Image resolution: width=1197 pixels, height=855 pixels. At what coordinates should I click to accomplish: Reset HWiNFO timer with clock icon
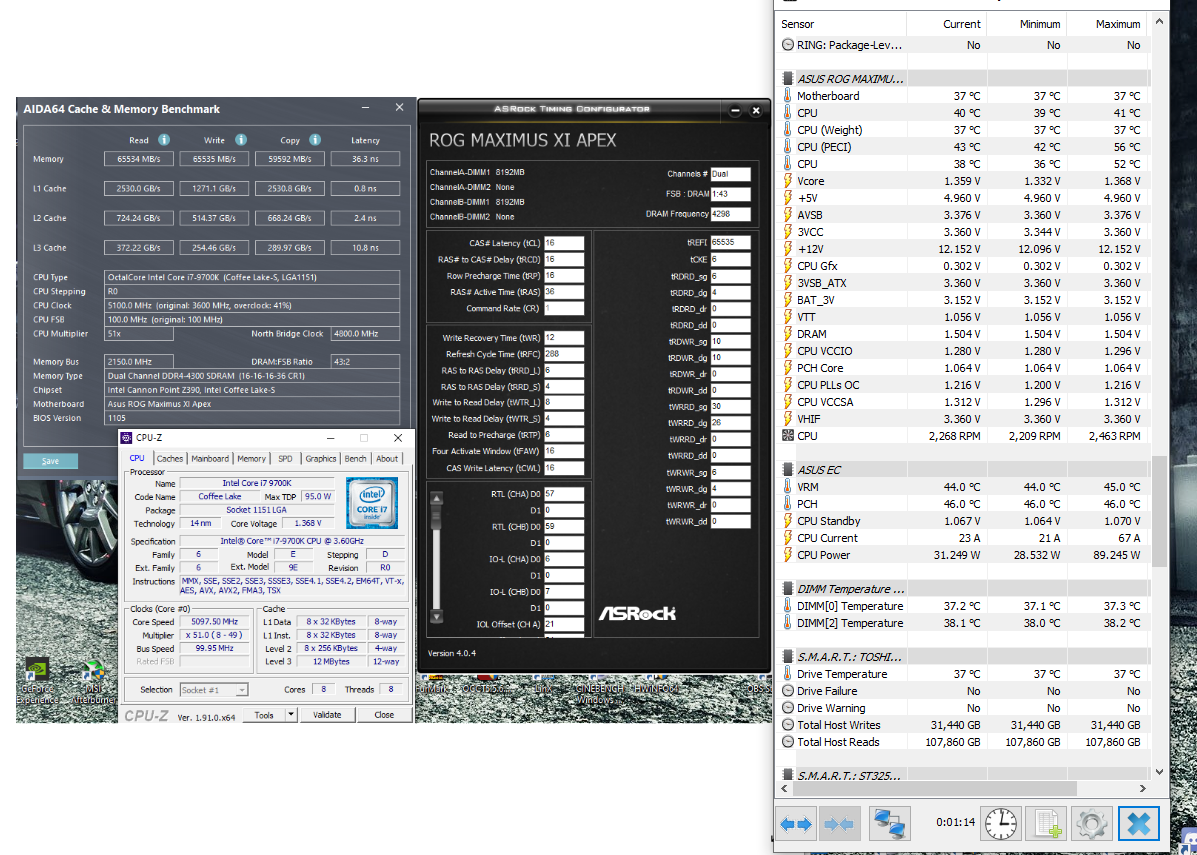[x=1001, y=824]
